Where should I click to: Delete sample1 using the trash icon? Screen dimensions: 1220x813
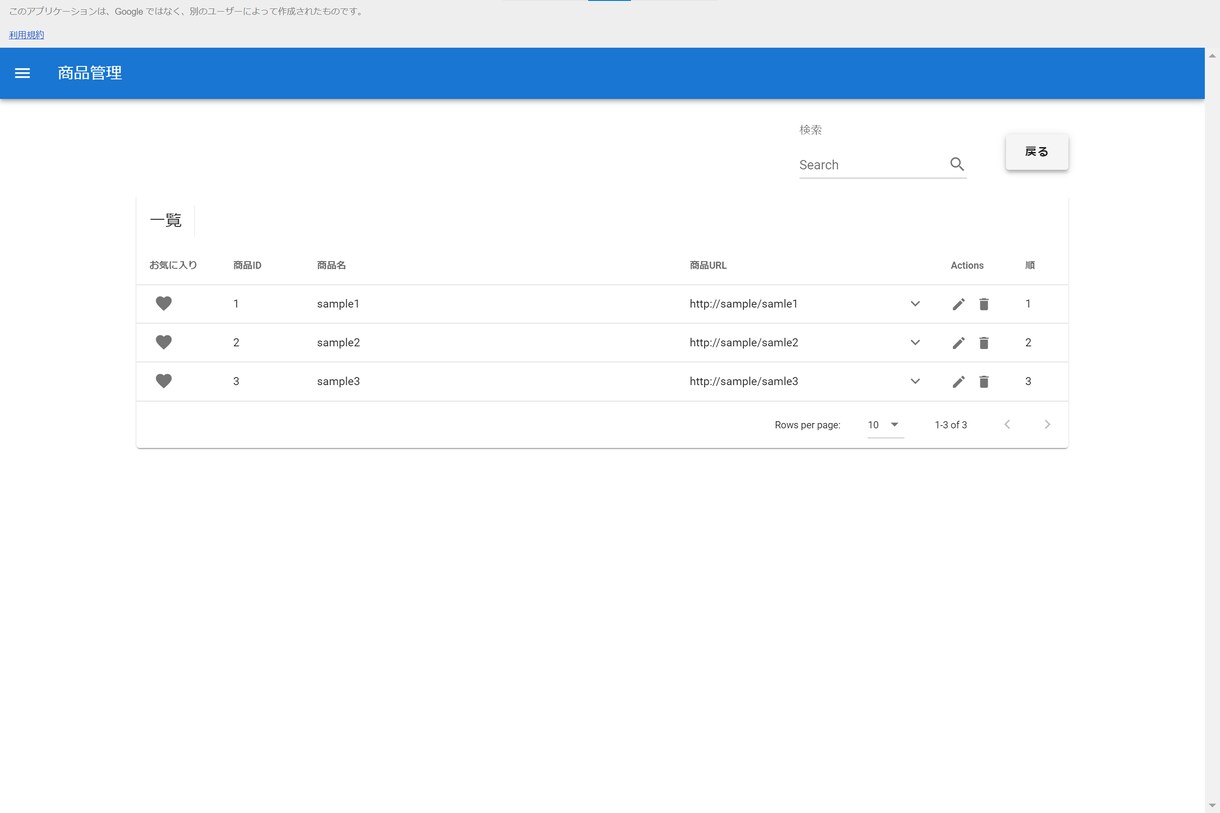pos(984,304)
